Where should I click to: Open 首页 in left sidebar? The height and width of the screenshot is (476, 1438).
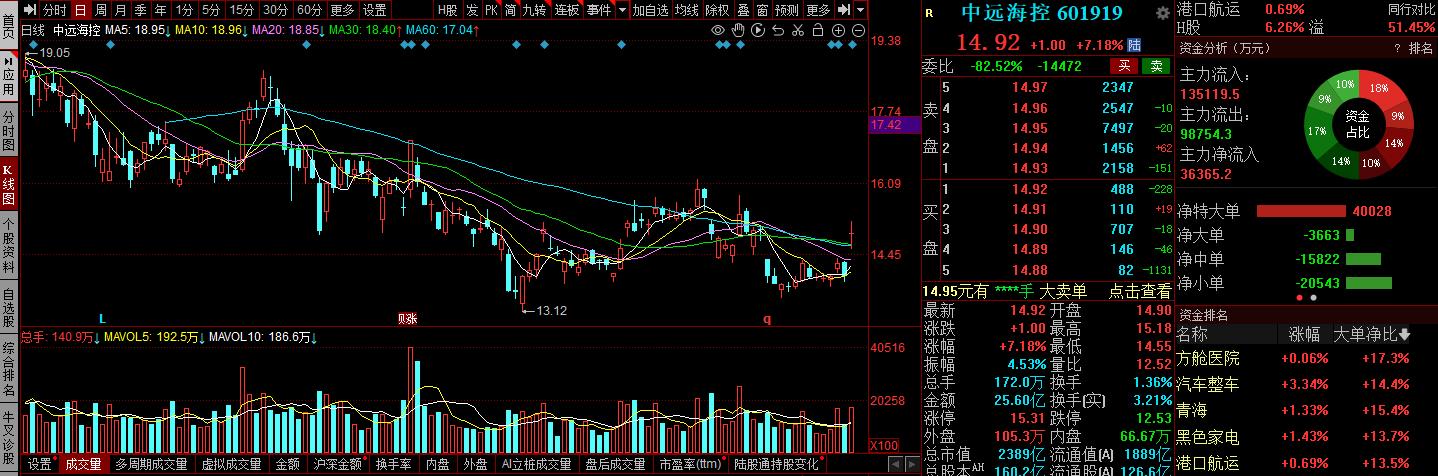tap(8, 26)
